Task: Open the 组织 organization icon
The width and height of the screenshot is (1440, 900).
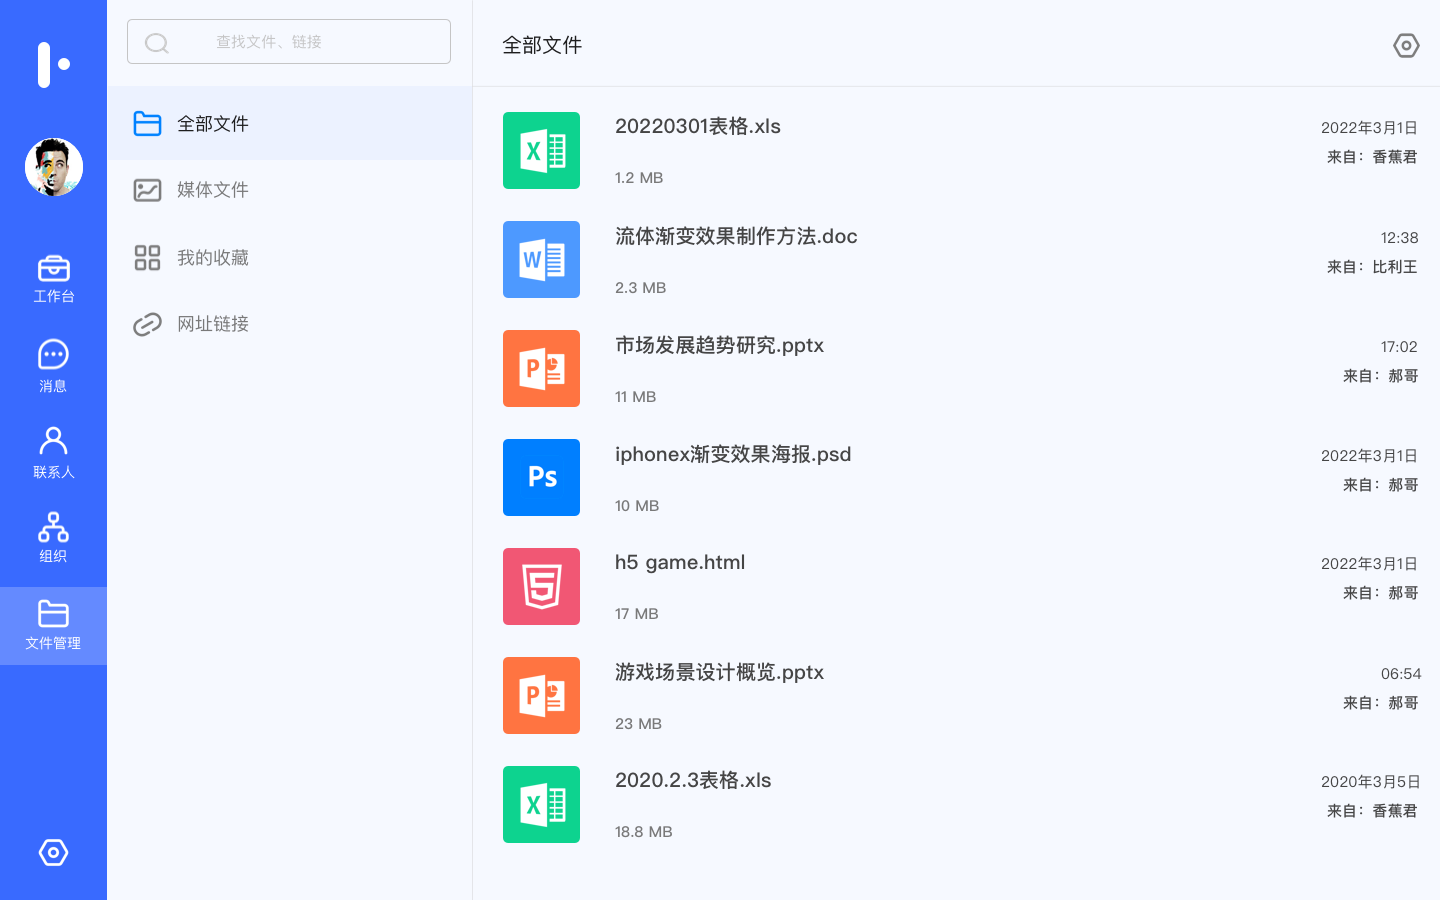Action: (53, 538)
